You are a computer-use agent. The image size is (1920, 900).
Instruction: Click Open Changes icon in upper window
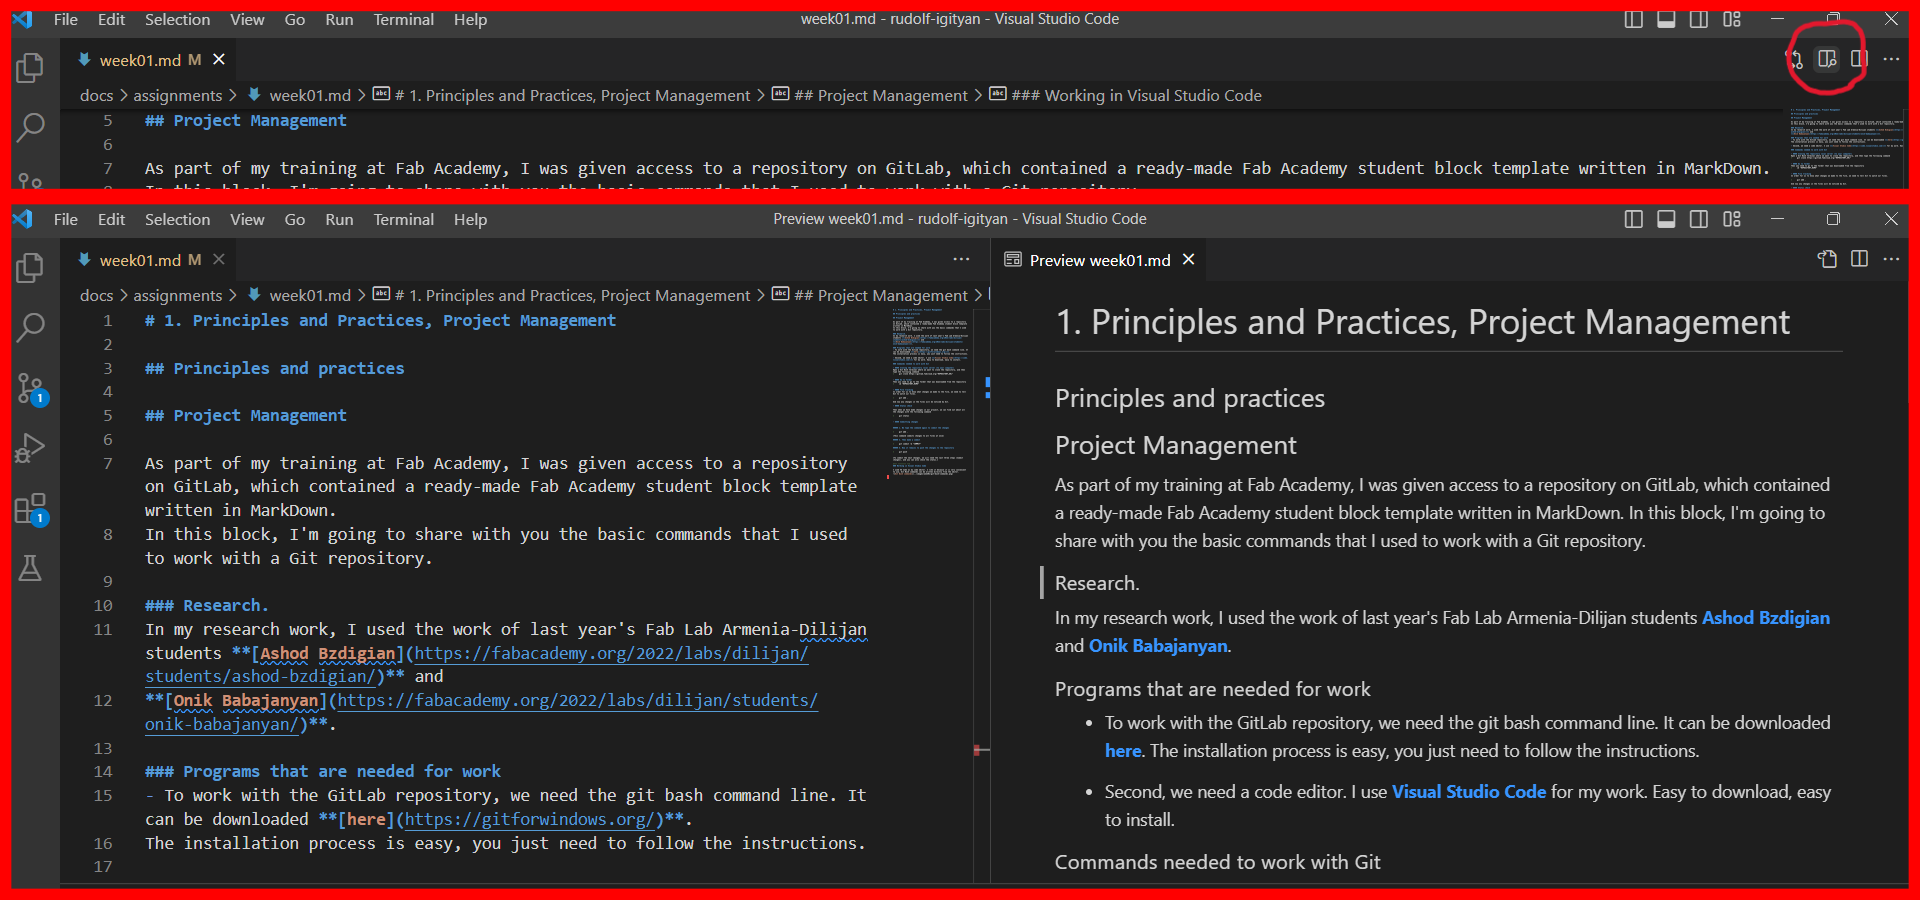(x=1796, y=59)
